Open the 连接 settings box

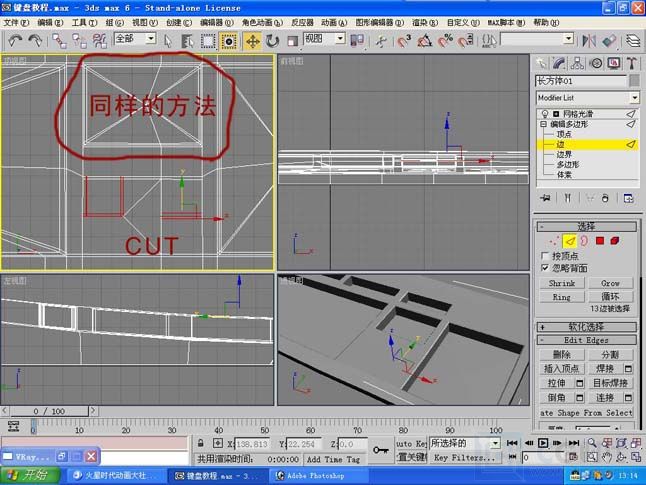pyautogui.click(x=628, y=398)
